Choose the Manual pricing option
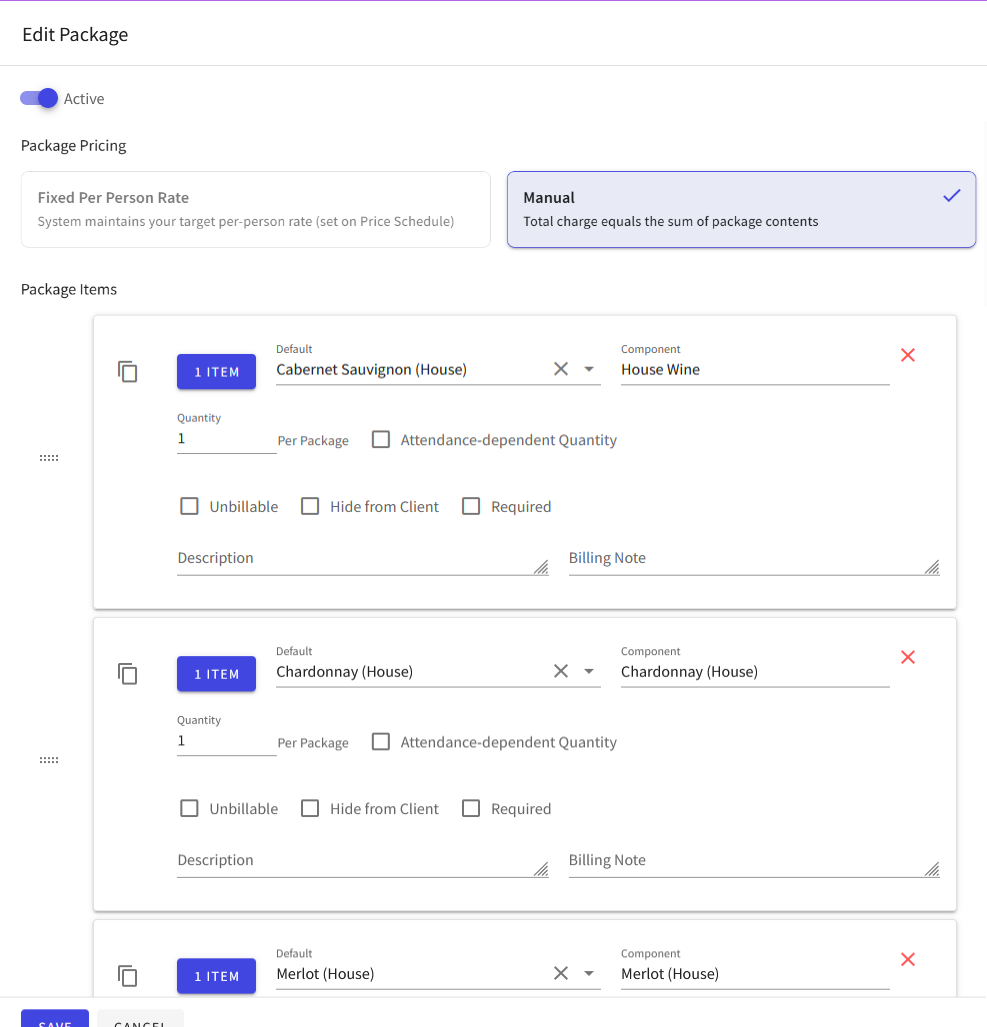This screenshot has width=987, height=1027. [x=741, y=210]
